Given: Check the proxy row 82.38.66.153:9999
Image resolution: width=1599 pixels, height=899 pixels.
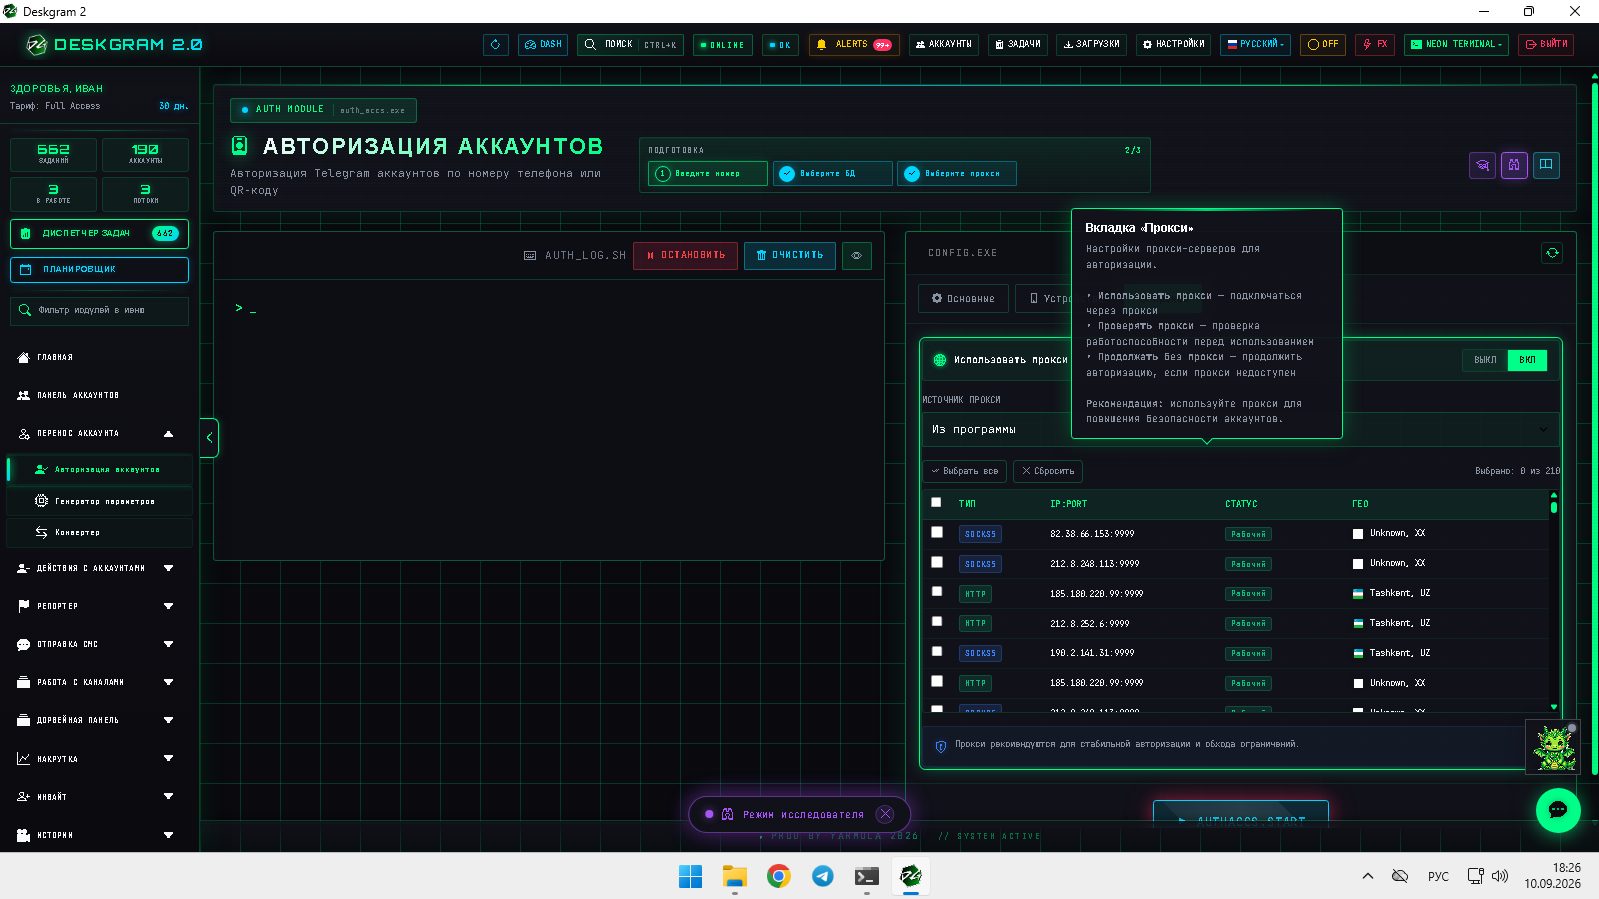Looking at the screenshot, I should tap(937, 533).
